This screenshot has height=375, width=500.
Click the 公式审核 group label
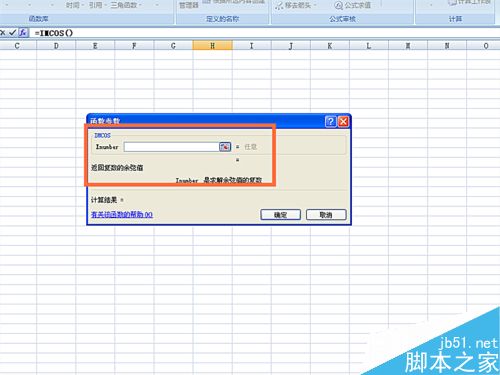click(342, 19)
